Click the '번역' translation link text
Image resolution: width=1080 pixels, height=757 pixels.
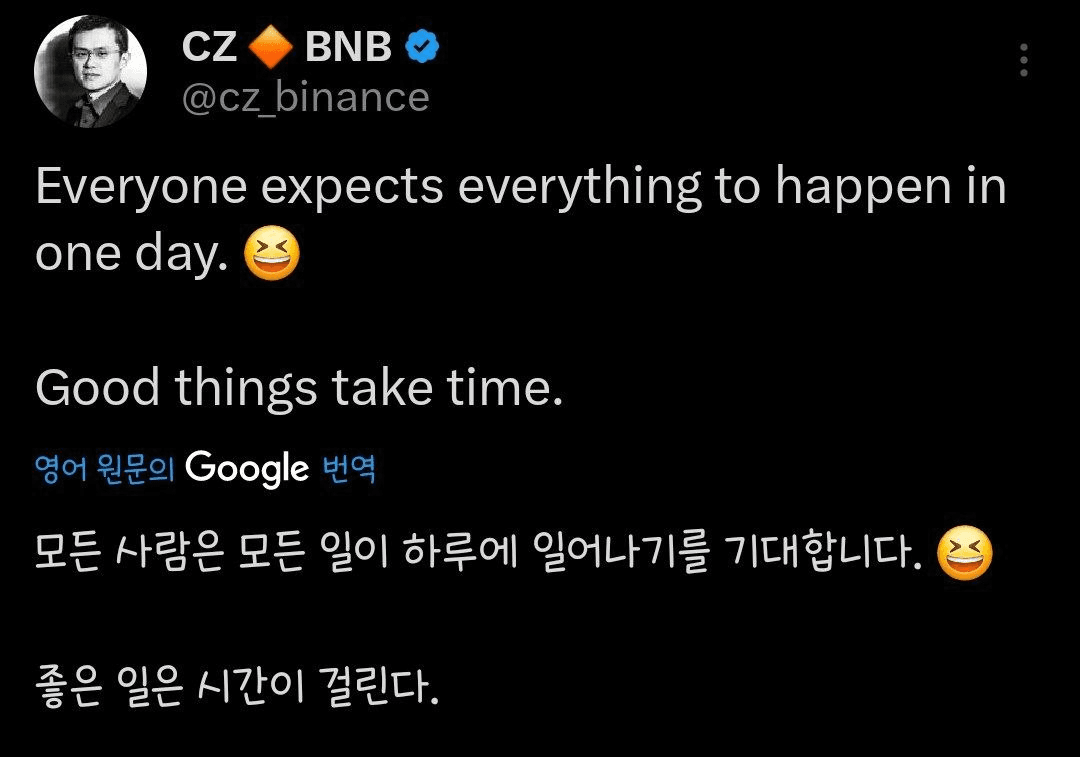point(349,469)
